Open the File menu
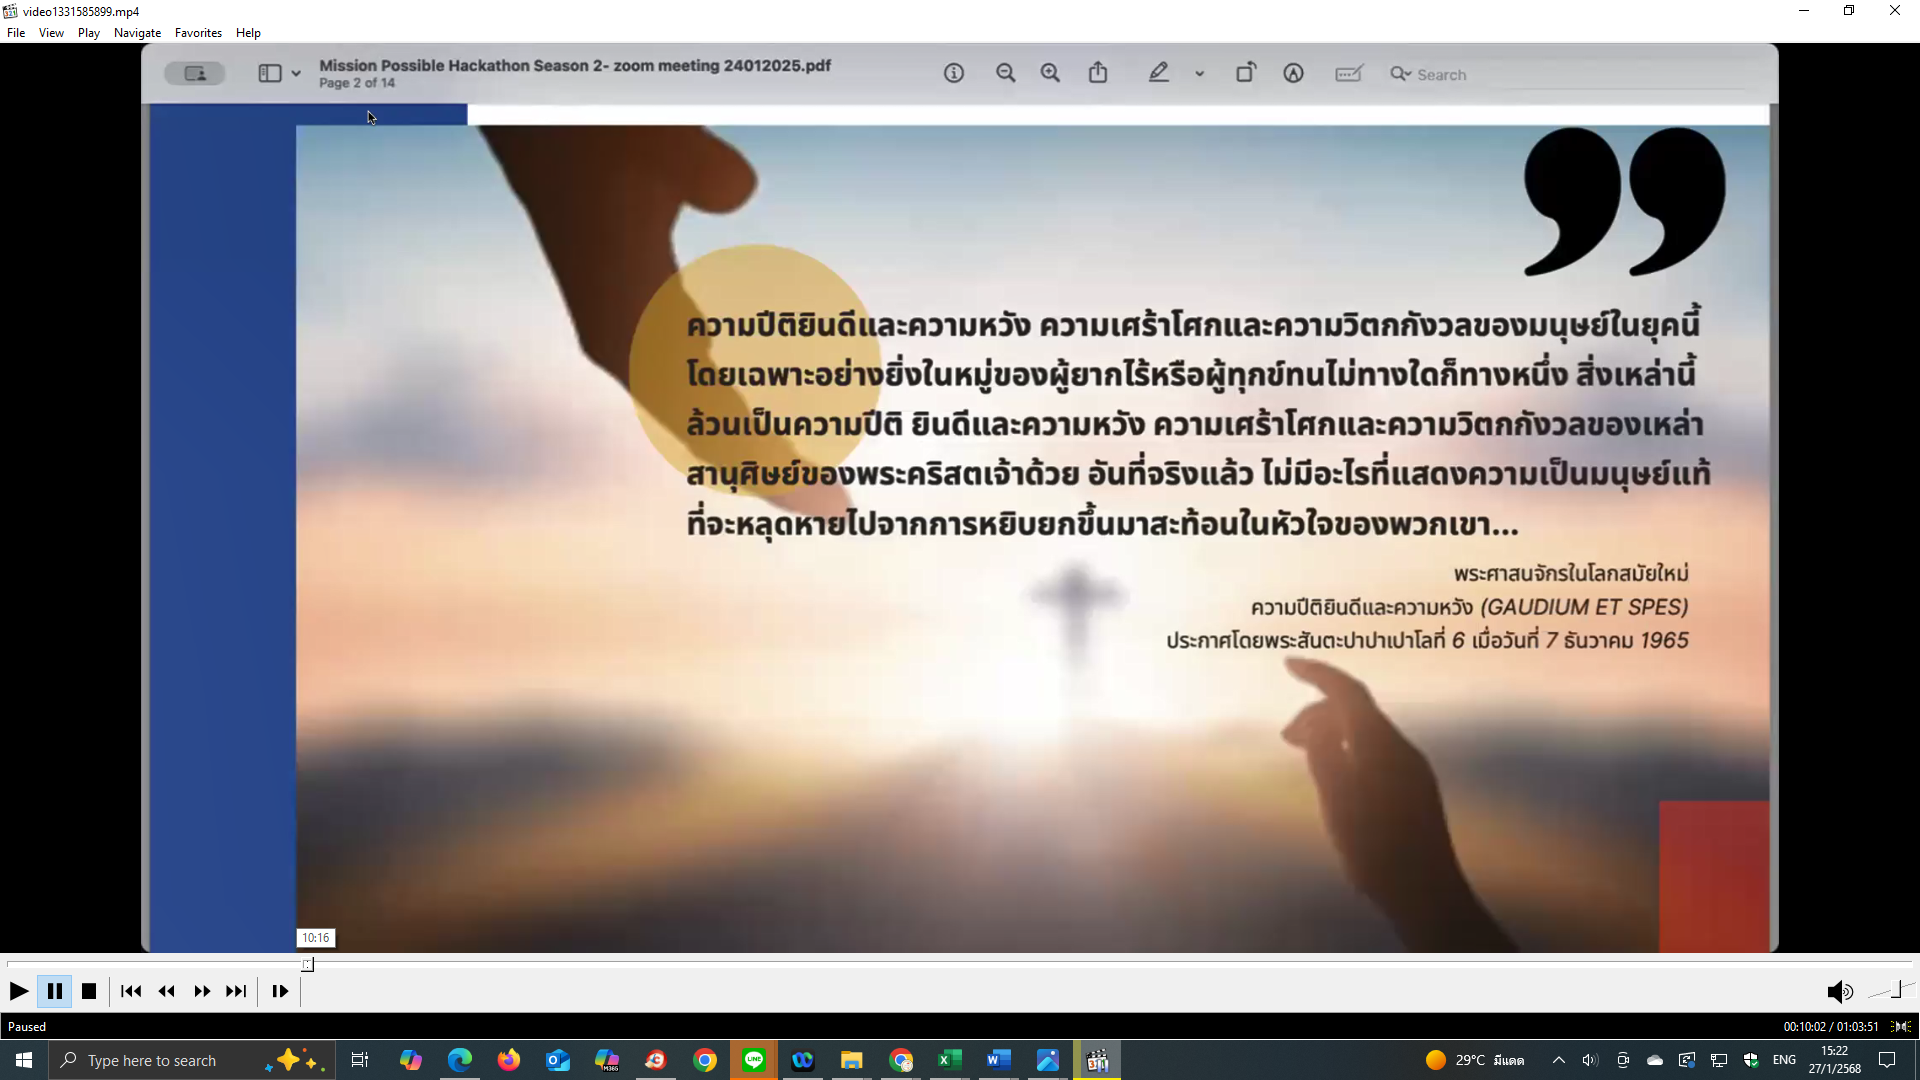This screenshot has height=1080, width=1920. pyautogui.click(x=16, y=33)
